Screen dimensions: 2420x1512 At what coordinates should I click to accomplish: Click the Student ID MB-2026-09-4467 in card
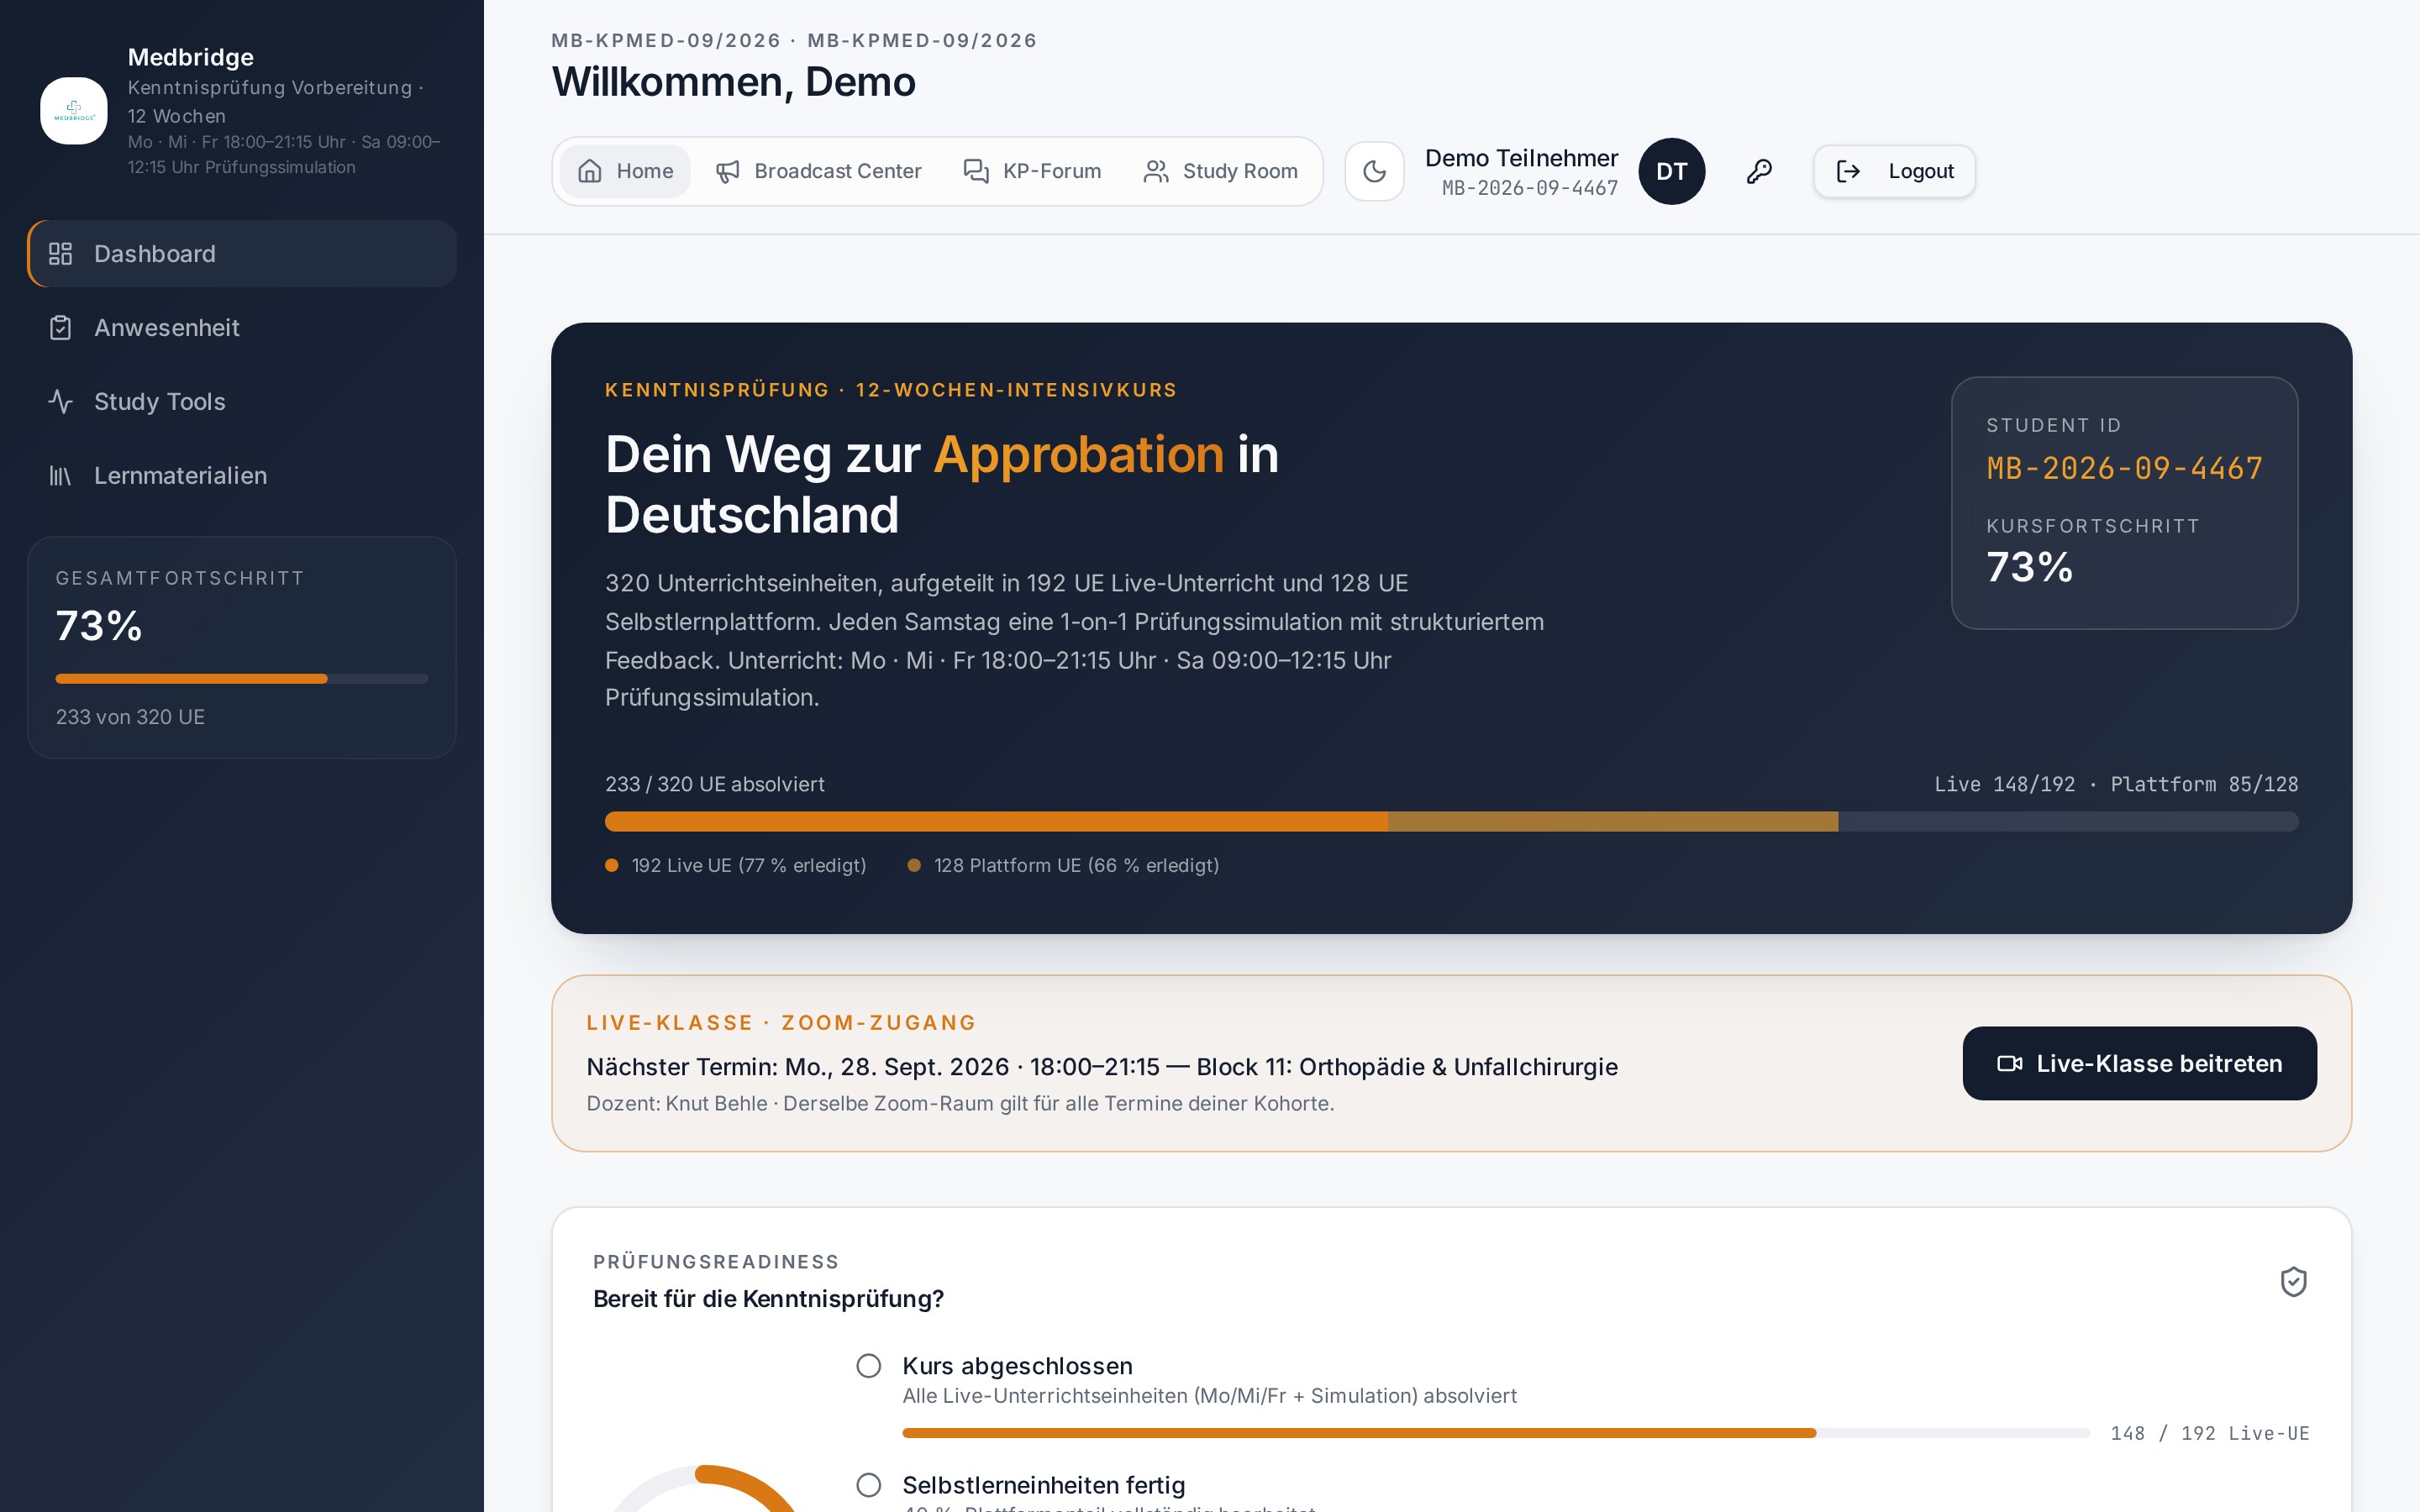pyautogui.click(x=2124, y=468)
